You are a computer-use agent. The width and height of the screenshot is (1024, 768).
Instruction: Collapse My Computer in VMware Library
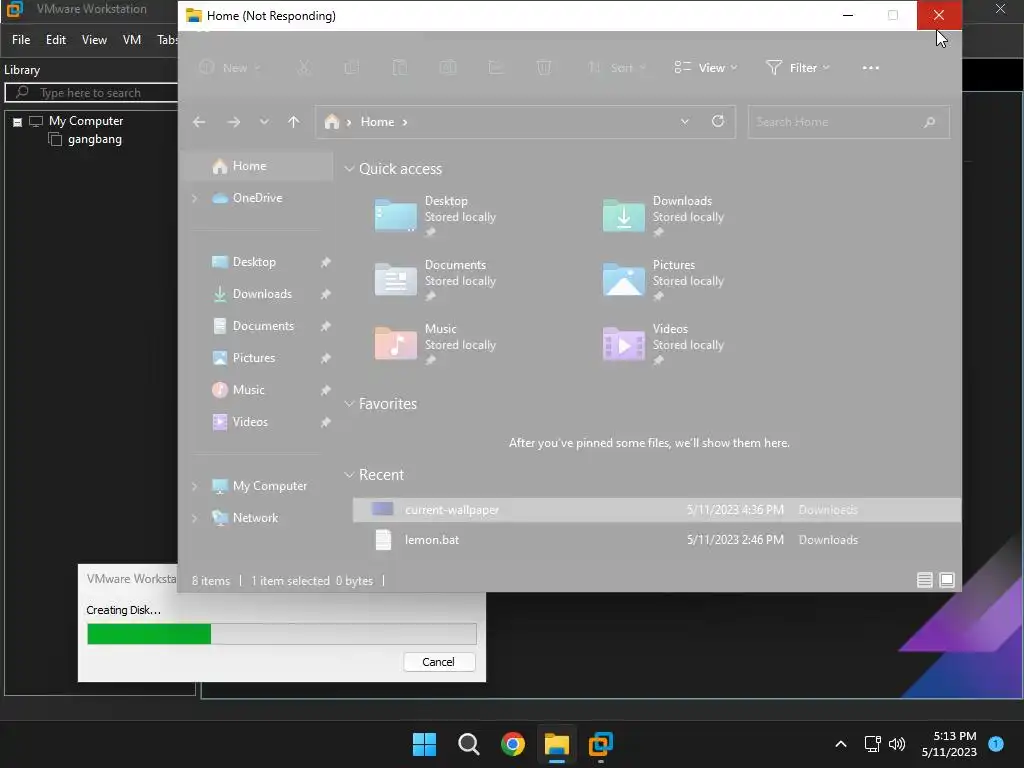[x=18, y=122]
